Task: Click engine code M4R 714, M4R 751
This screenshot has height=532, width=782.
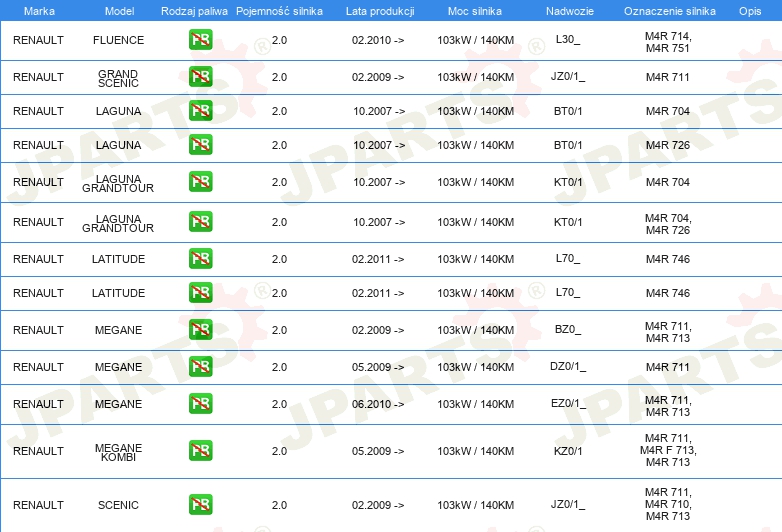Action: (668, 42)
